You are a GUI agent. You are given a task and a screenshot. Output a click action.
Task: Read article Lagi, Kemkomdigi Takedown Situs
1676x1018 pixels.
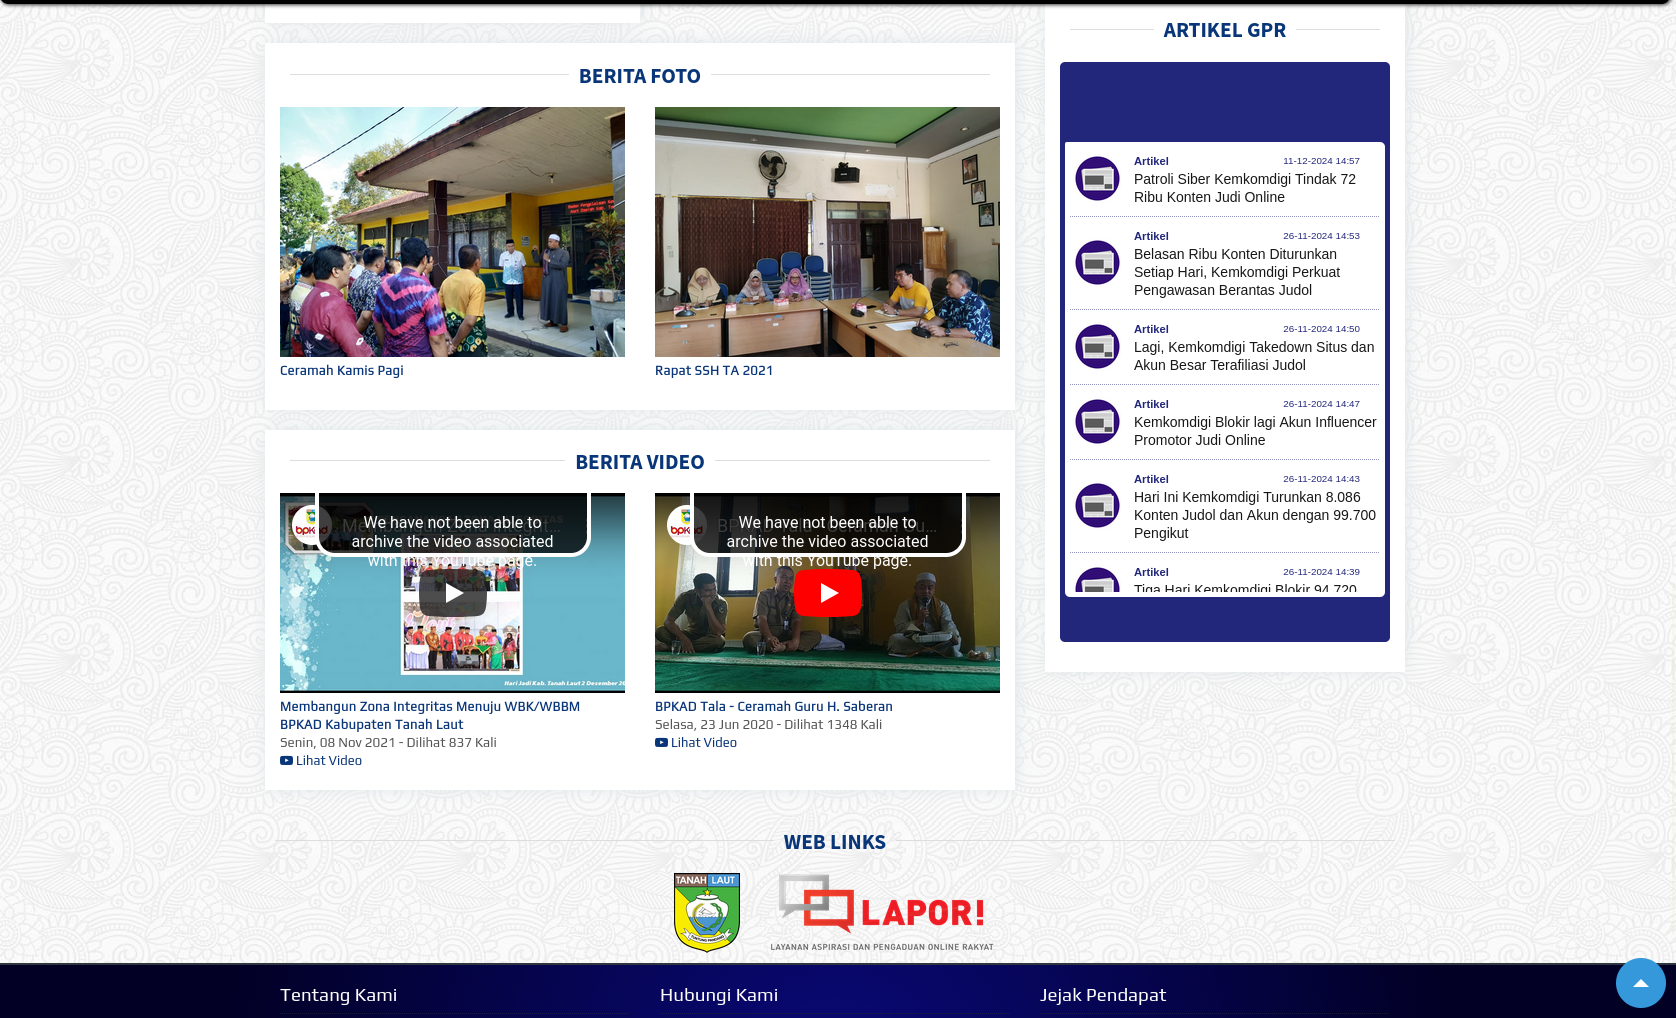pos(1254,356)
